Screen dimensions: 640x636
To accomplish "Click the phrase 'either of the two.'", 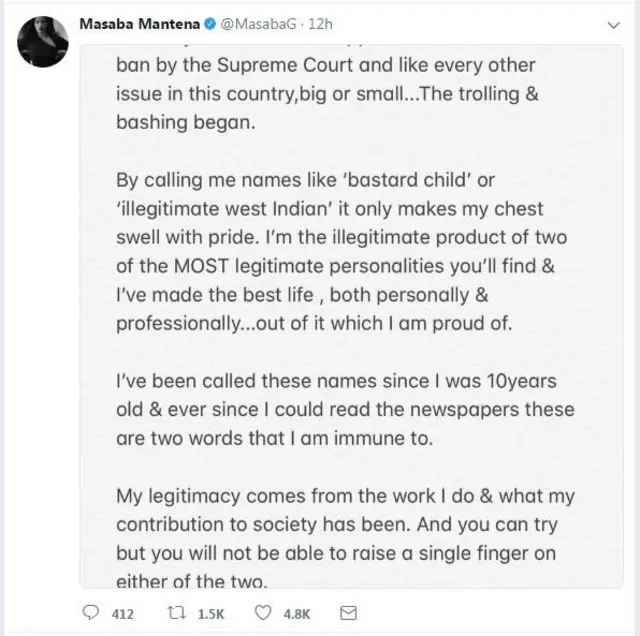I will pos(192,581).
